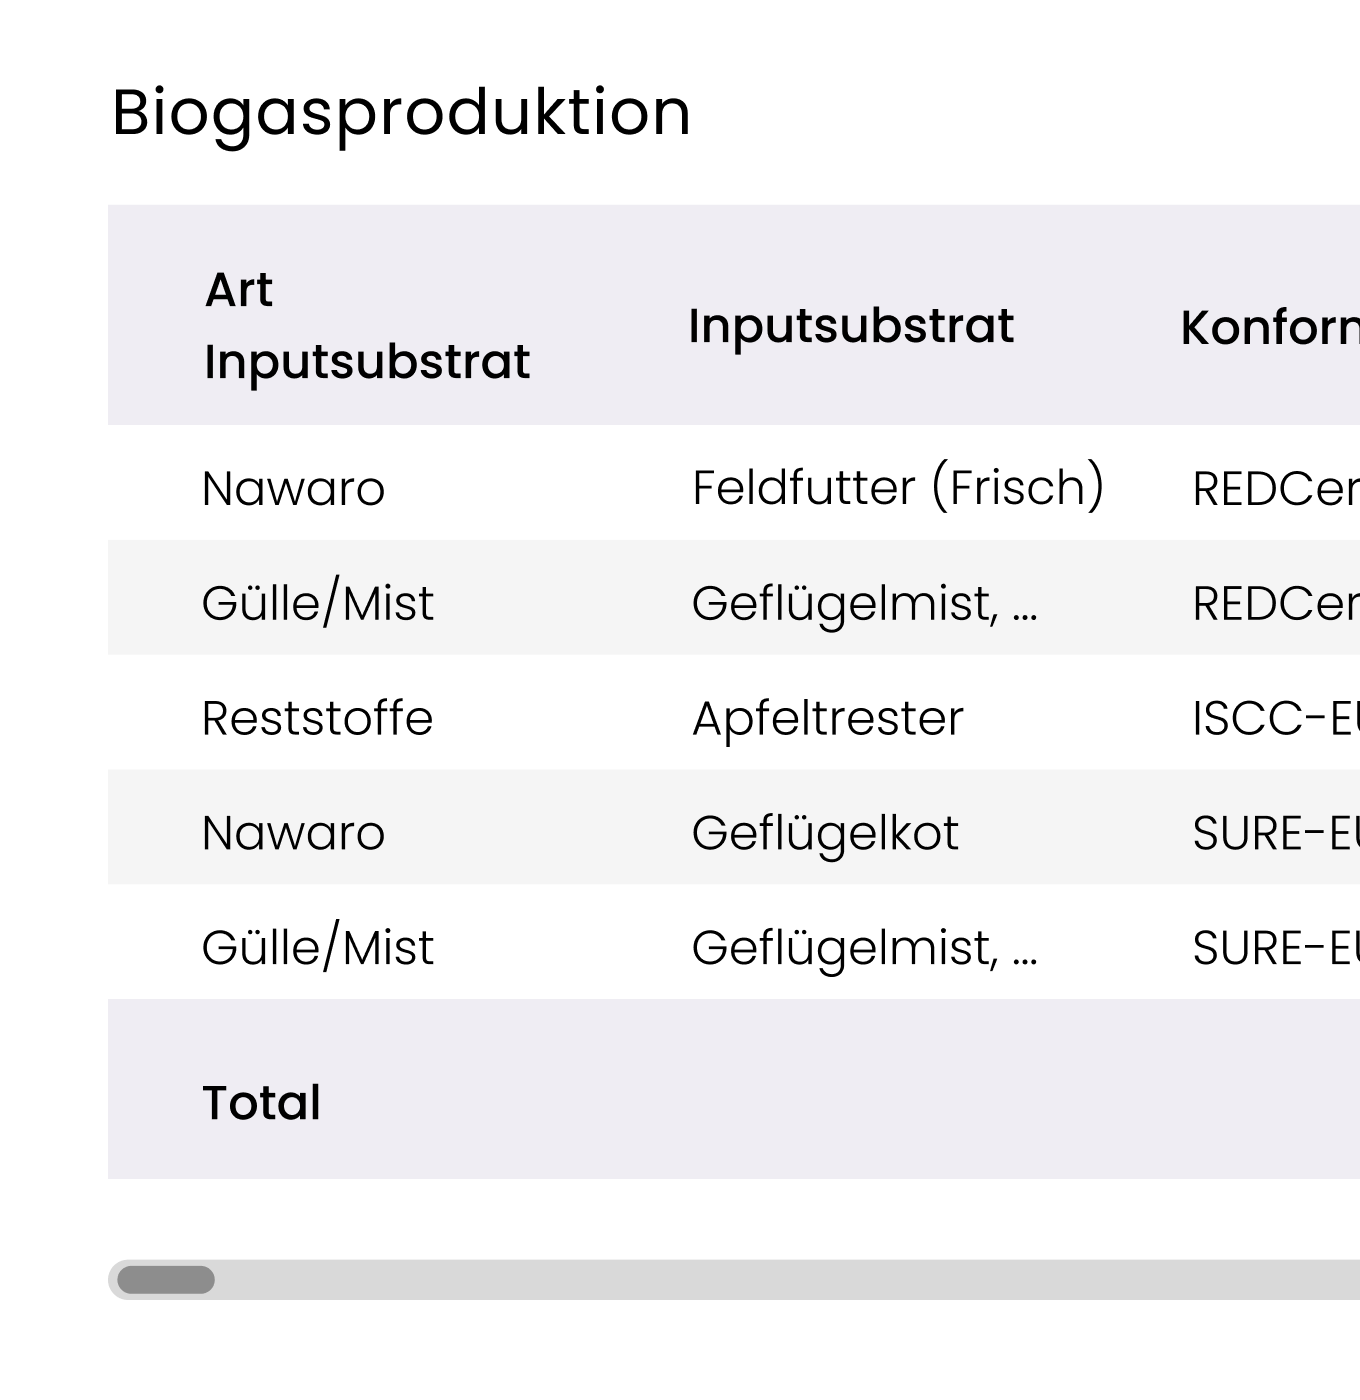Select the Reststoffe row
The height and width of the screenshot is (1400, 1360).
pyautogui.click(x=316, y=717)
